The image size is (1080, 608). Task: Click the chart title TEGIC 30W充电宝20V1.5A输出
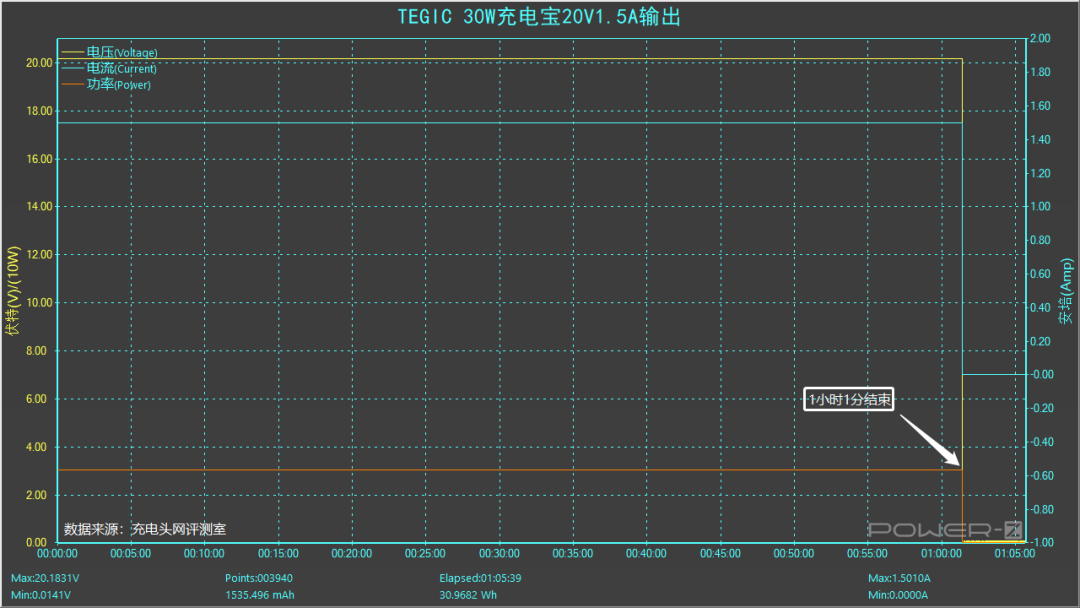pos(539,17)
